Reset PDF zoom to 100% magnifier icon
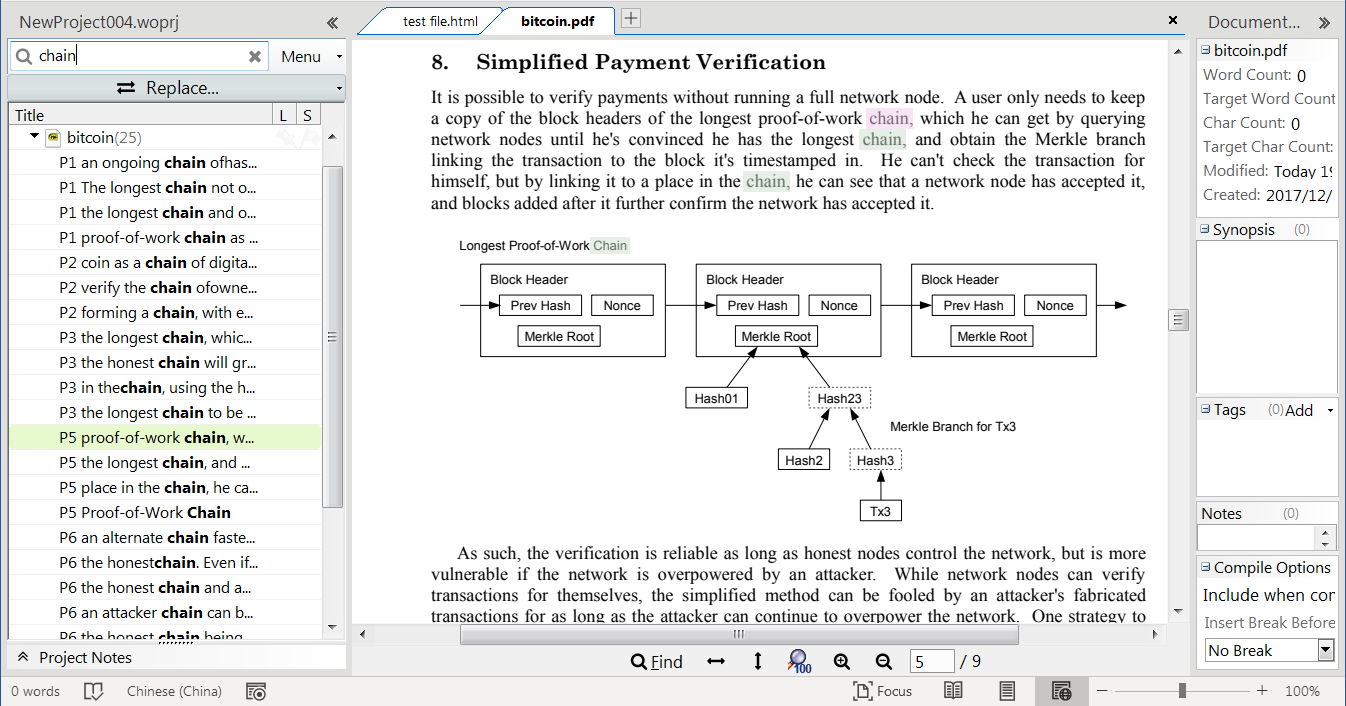The image size is (1346, 706). pos(799,661)
